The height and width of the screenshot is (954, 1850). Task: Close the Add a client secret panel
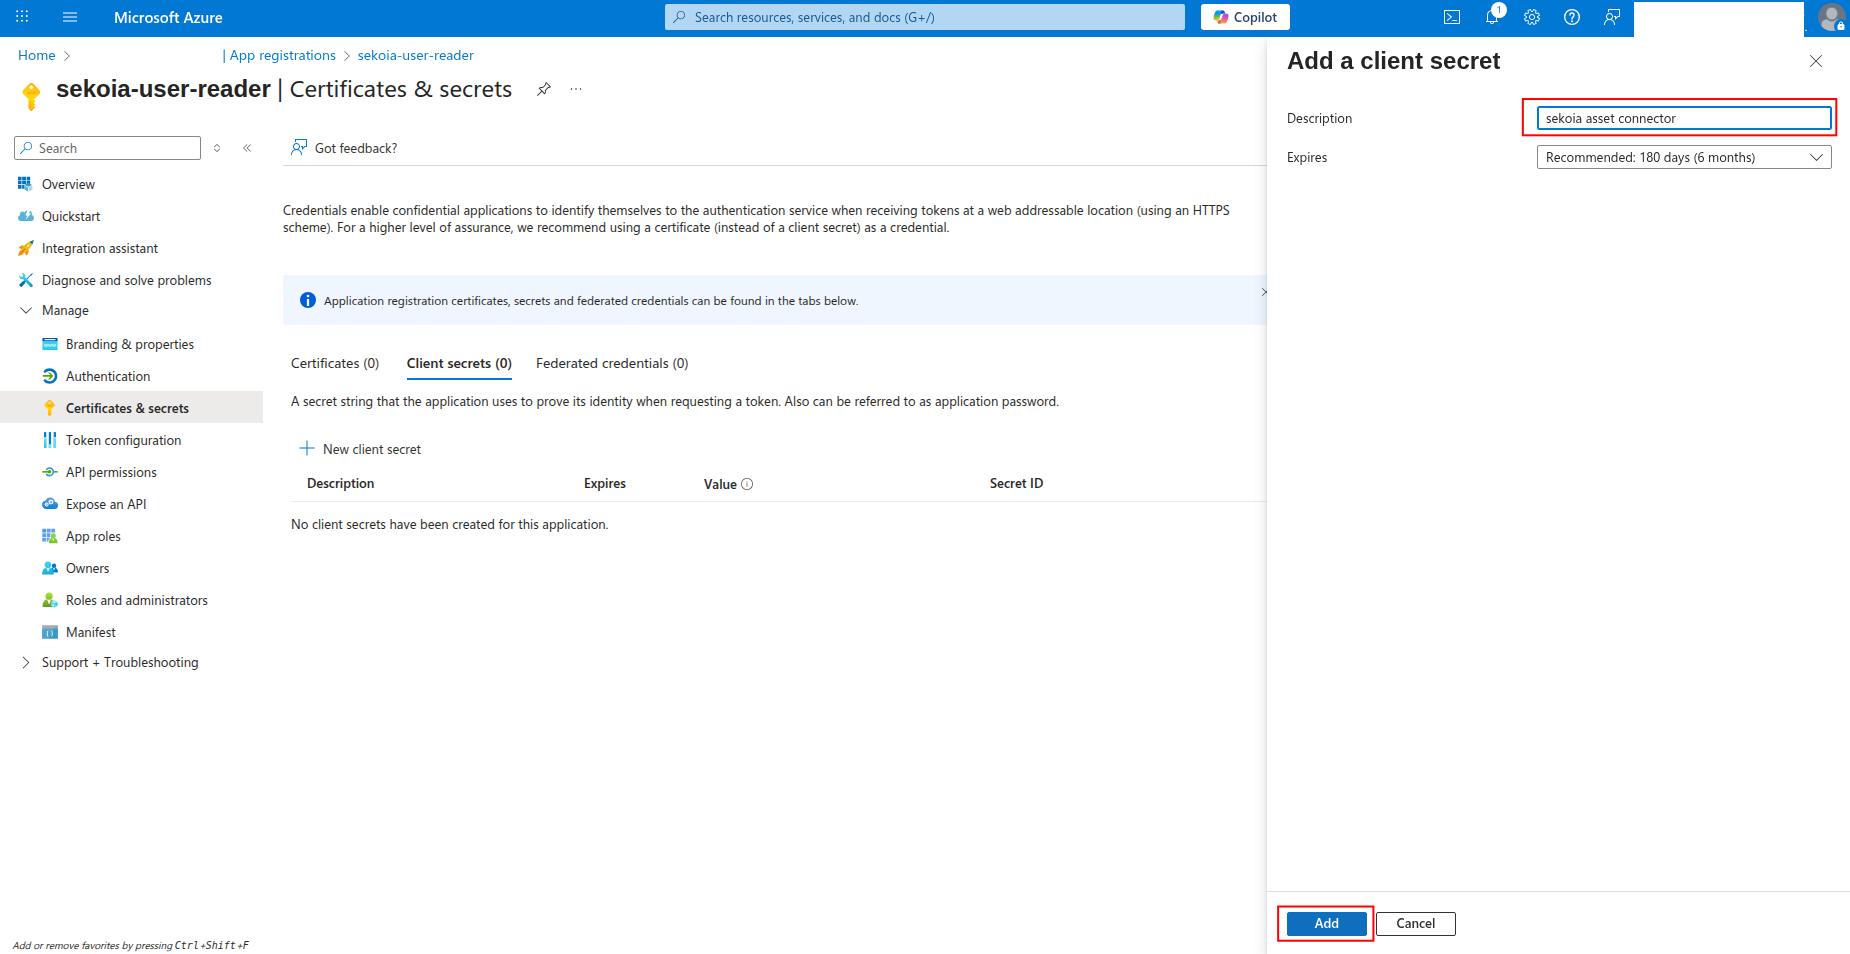pos(1816,61)
